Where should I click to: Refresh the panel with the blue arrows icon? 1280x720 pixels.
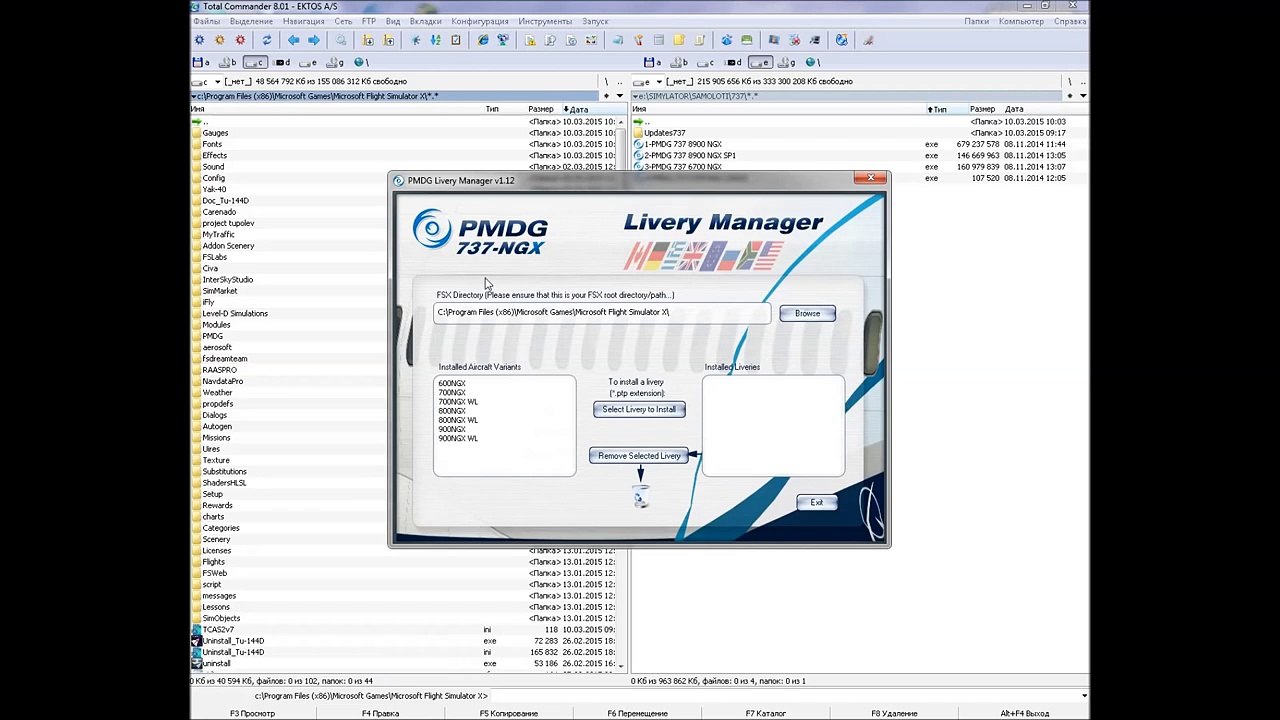pos(266,40)
